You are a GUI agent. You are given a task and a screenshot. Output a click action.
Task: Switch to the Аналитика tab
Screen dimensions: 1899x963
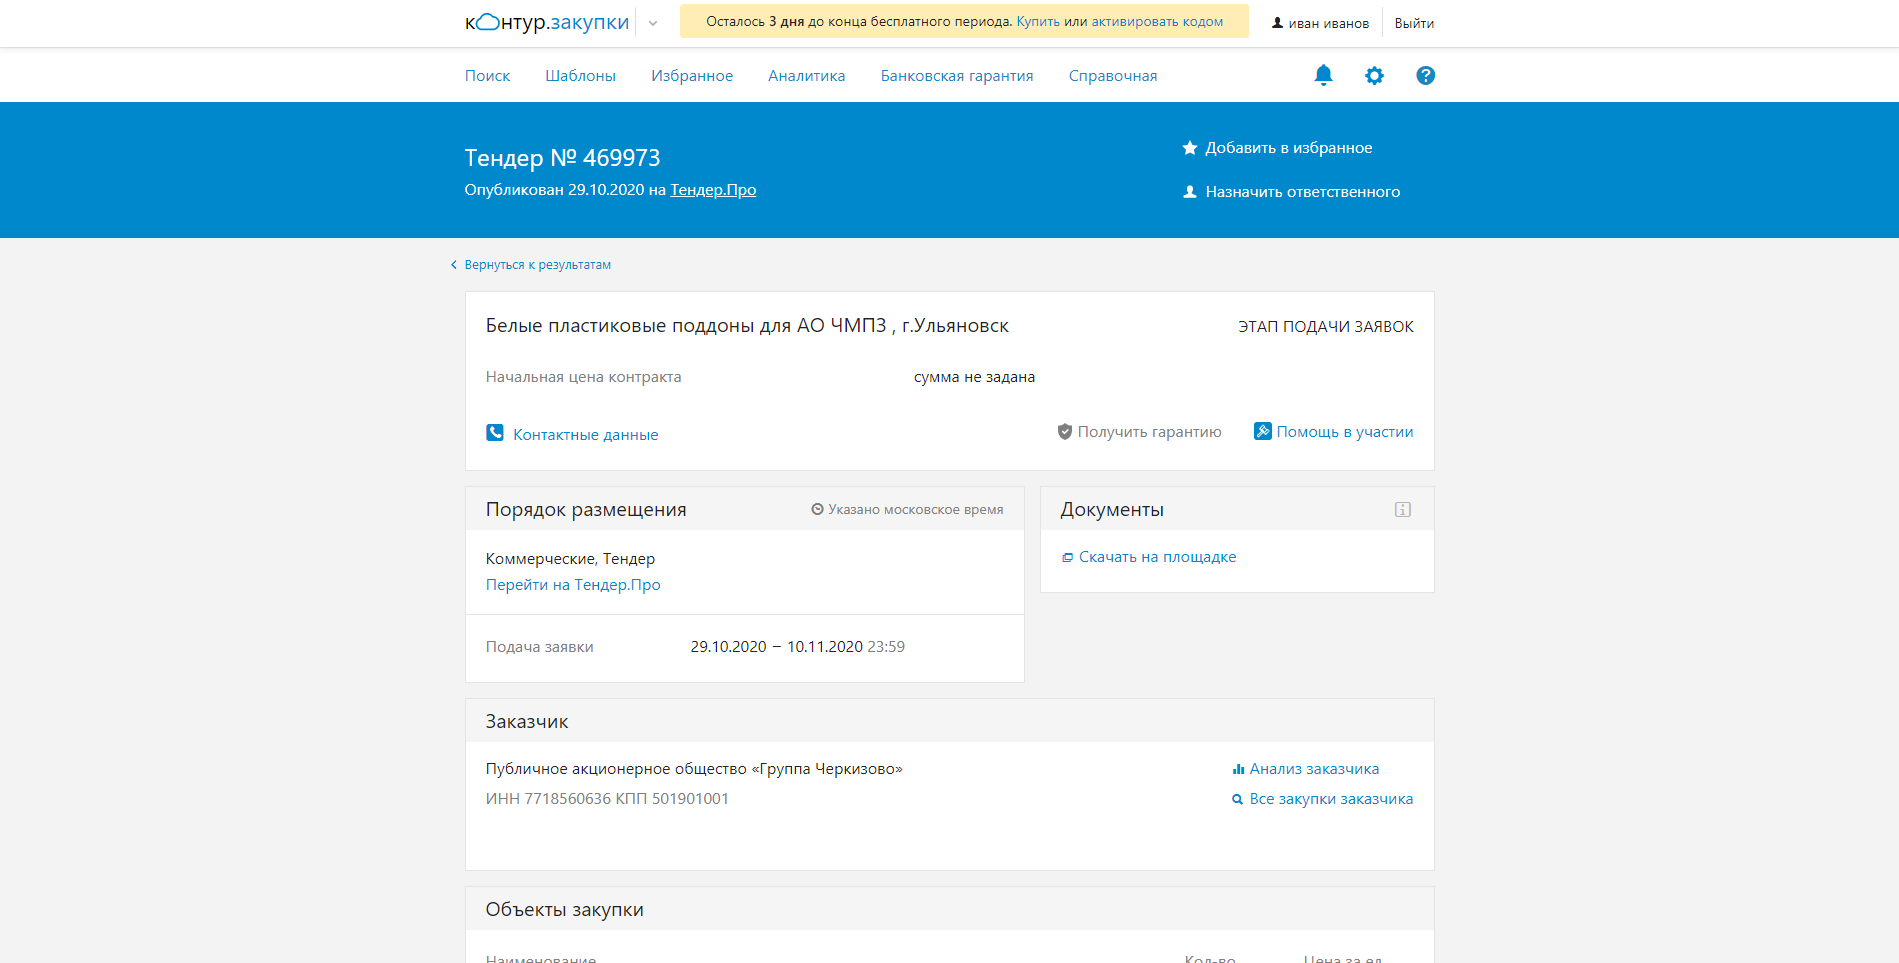click(807, 76)
